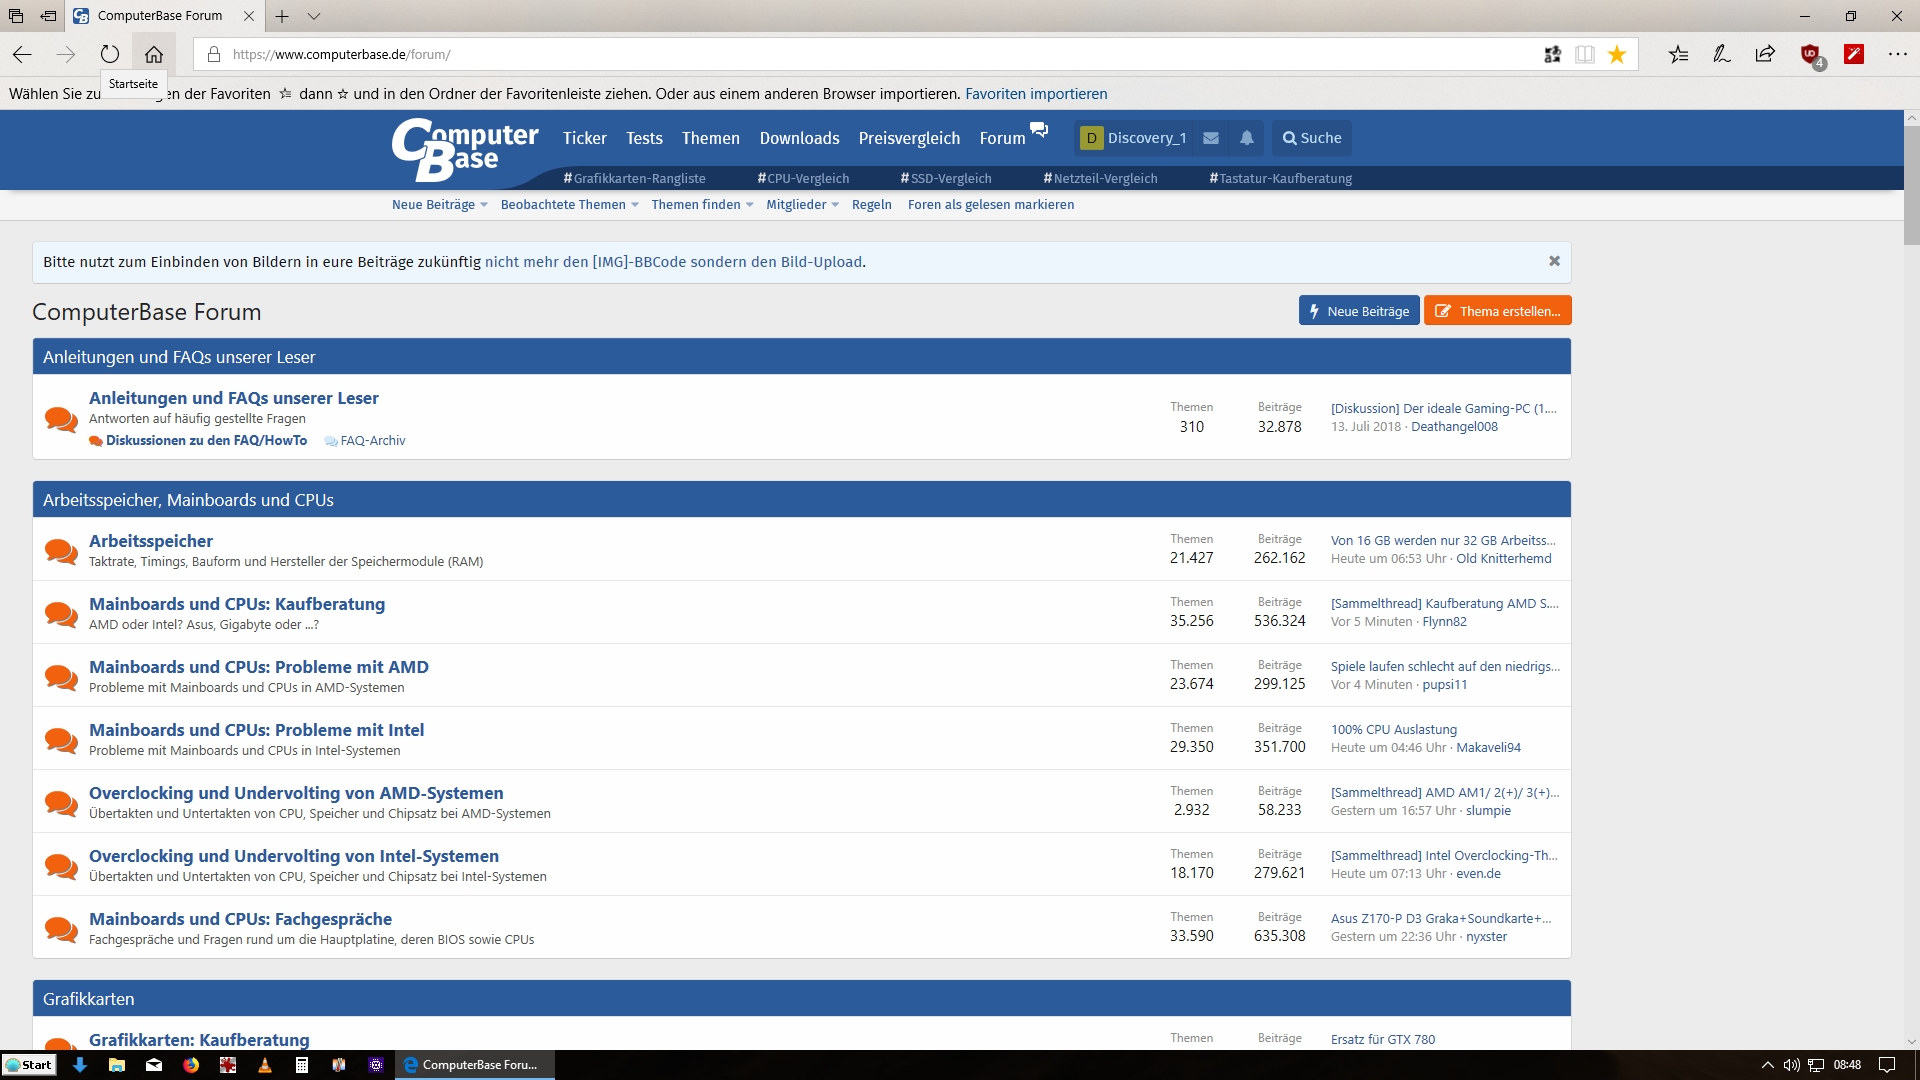
Task: Click the ComputerBase logo
Action: (x=465, y=150)
